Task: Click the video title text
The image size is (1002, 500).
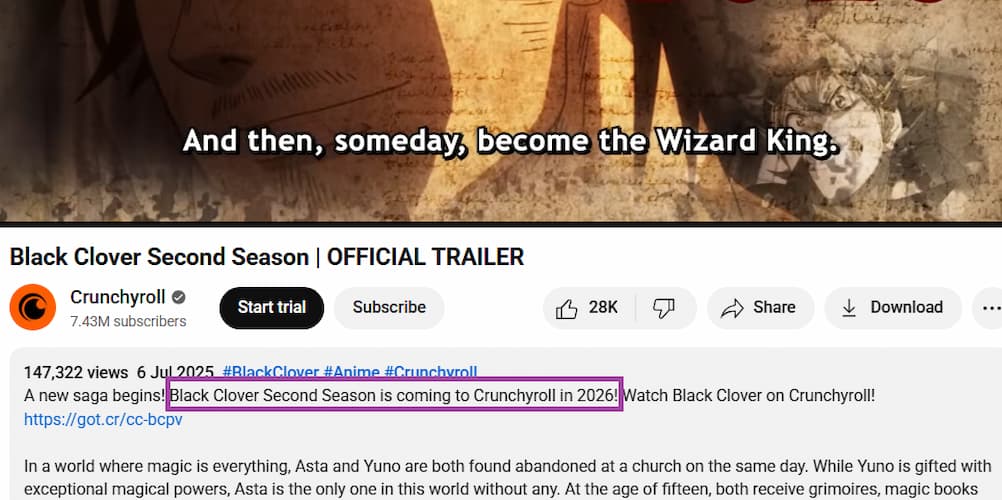Action: click(x=266, y=257)
